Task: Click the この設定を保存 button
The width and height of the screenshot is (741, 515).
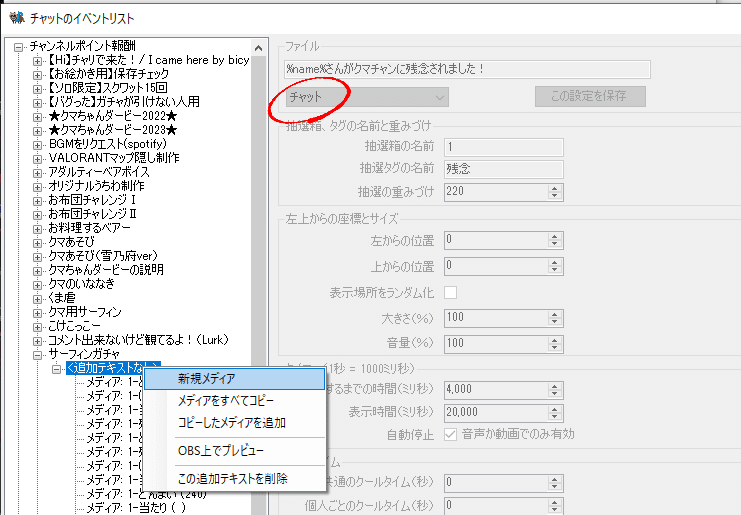Action: (x=590, y=96)
